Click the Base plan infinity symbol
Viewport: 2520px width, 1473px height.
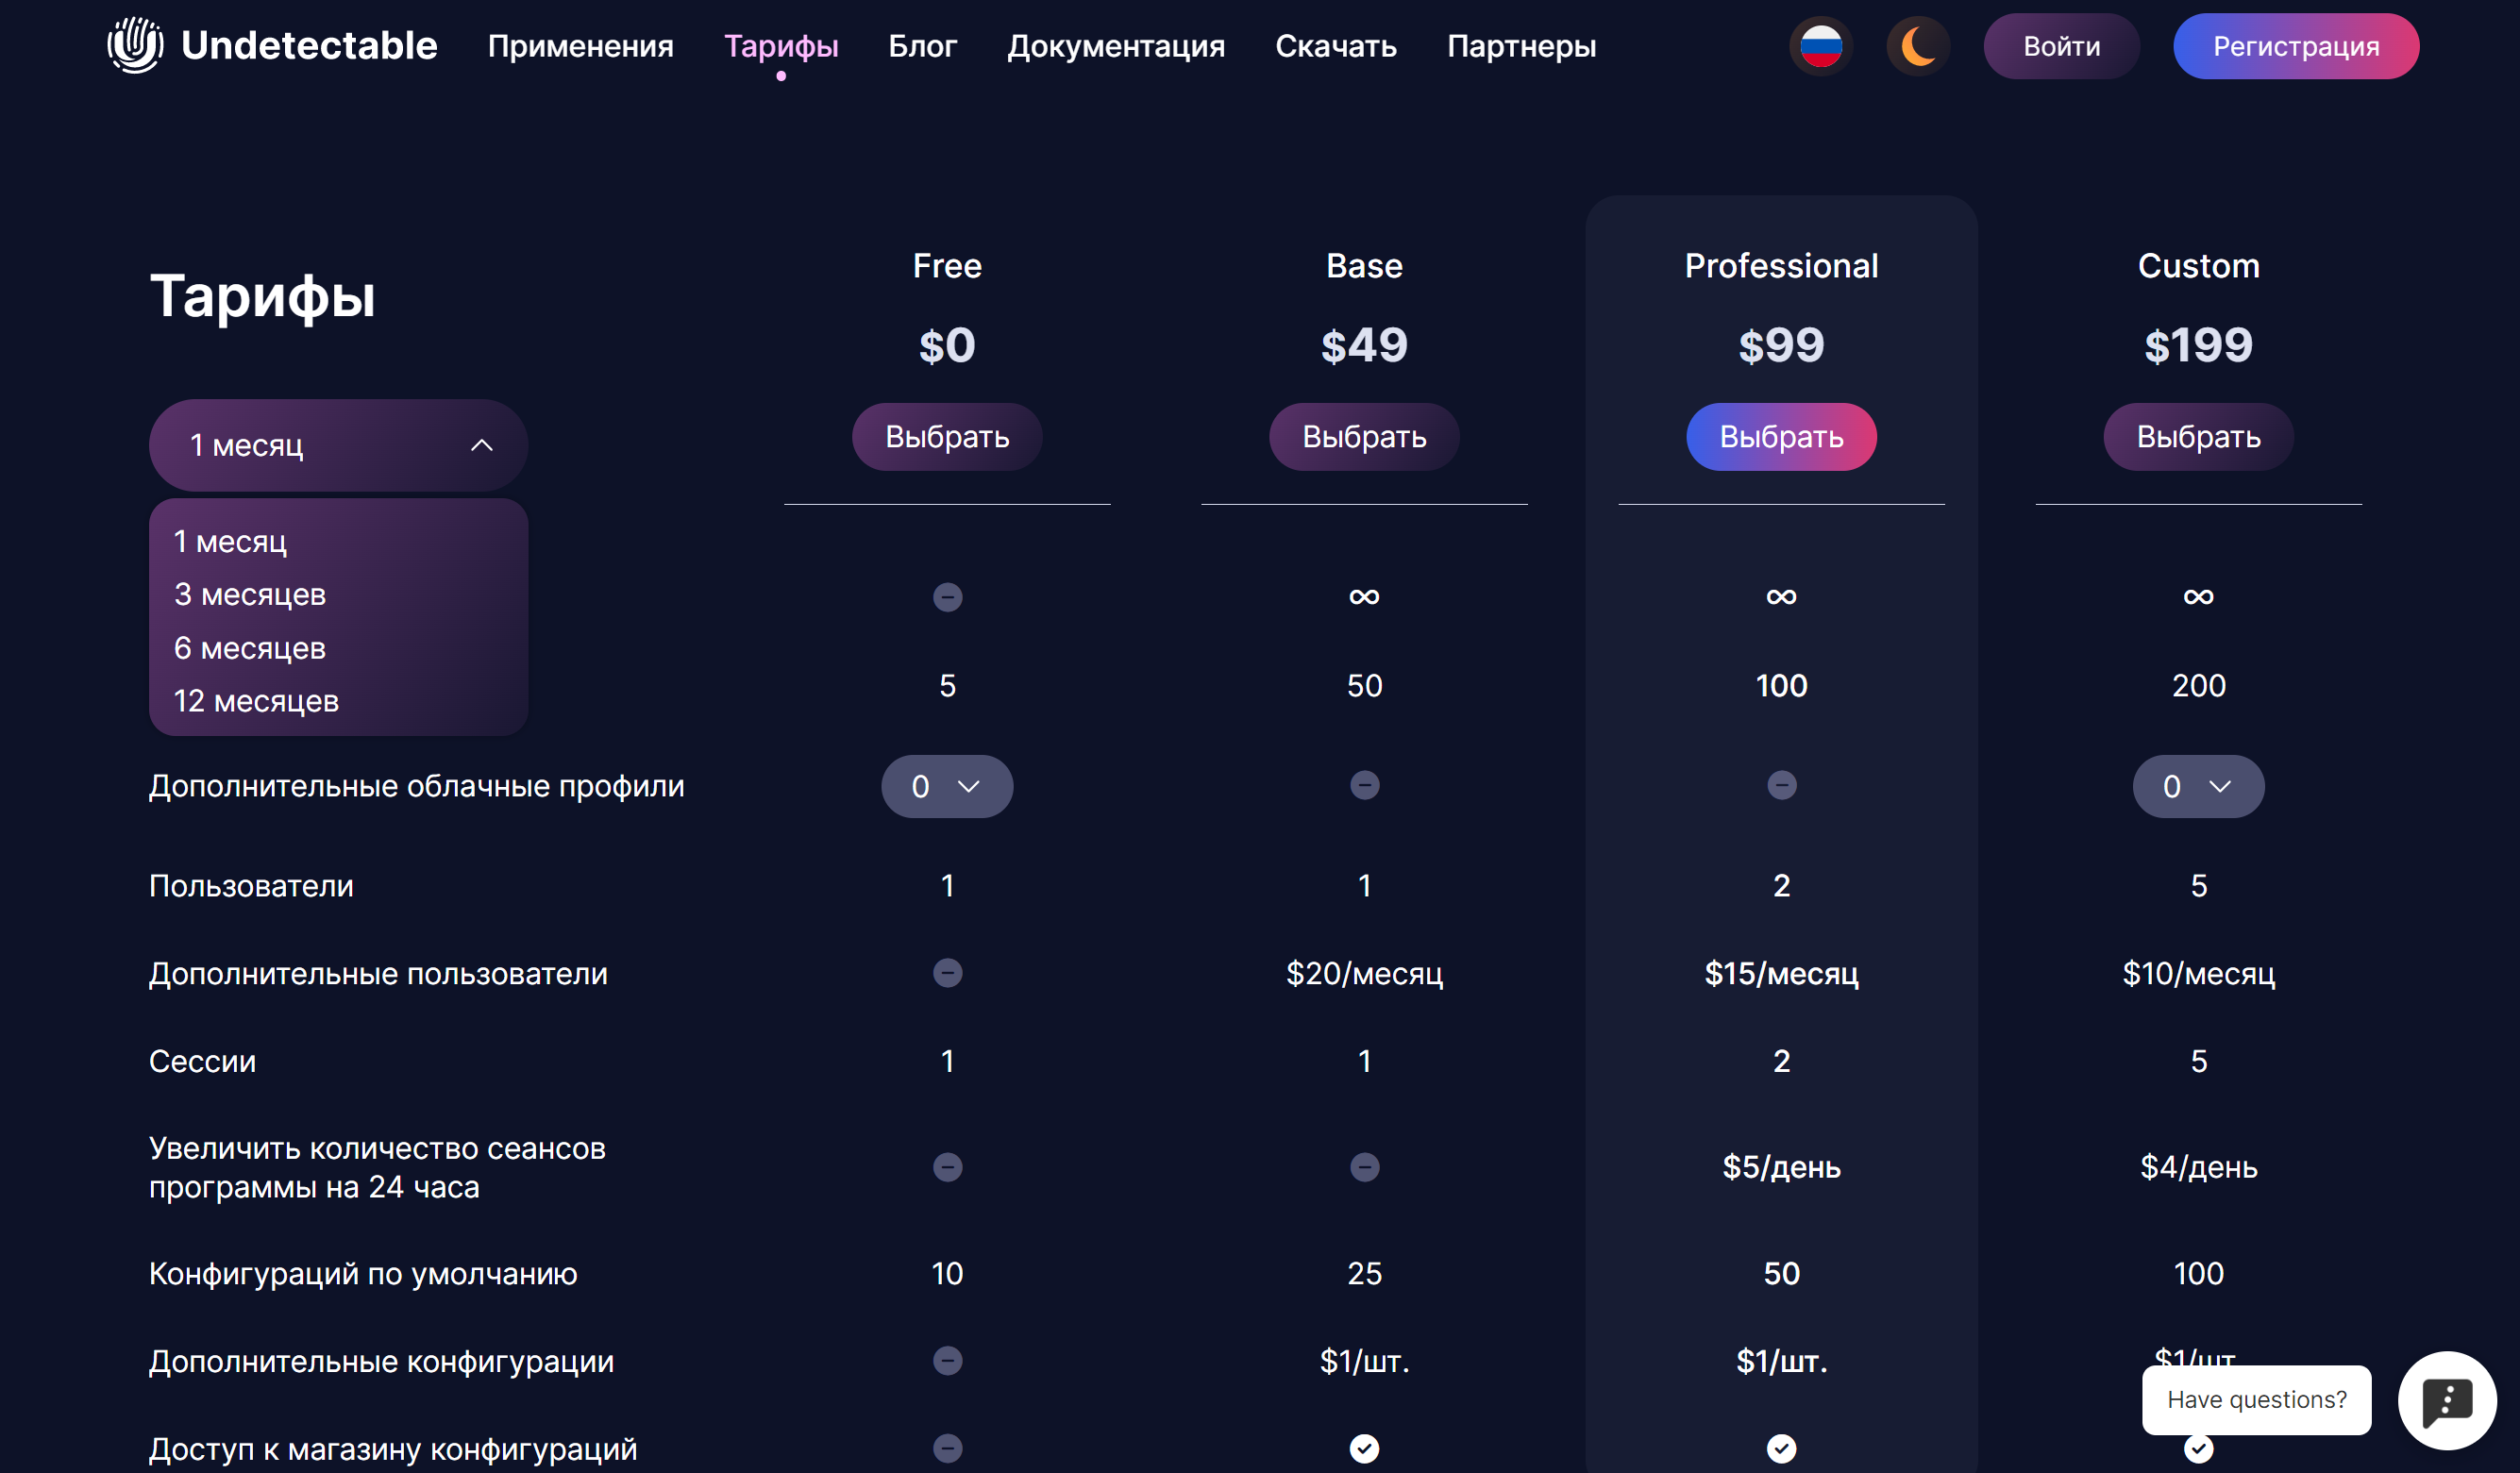pos(1364,597)
